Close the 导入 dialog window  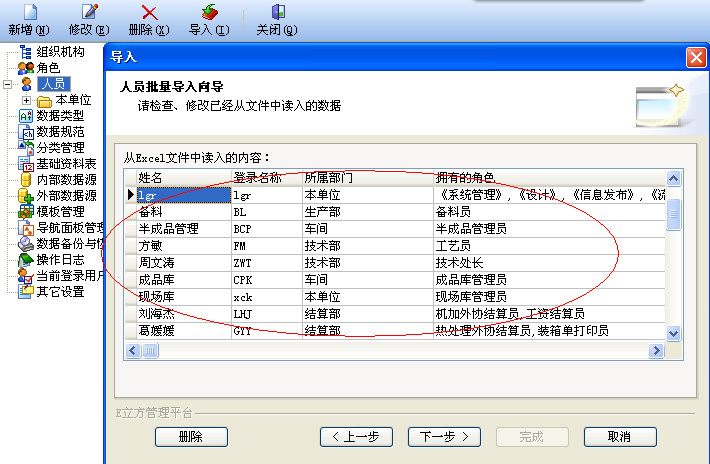(x=696, y=57)
